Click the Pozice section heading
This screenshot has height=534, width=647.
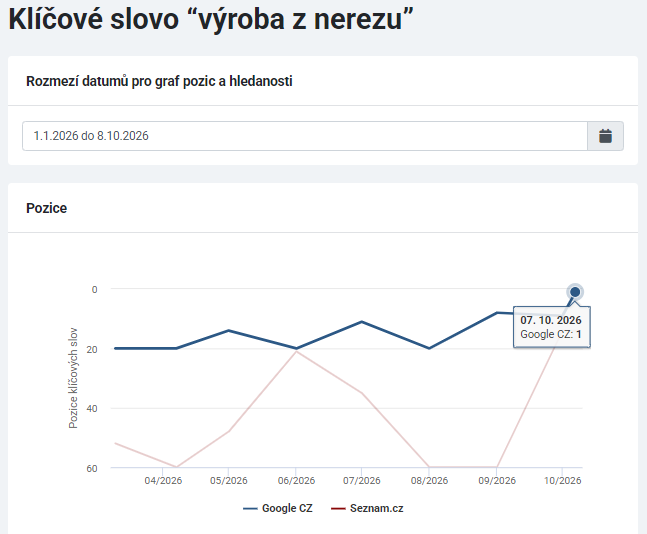[46, 208]
